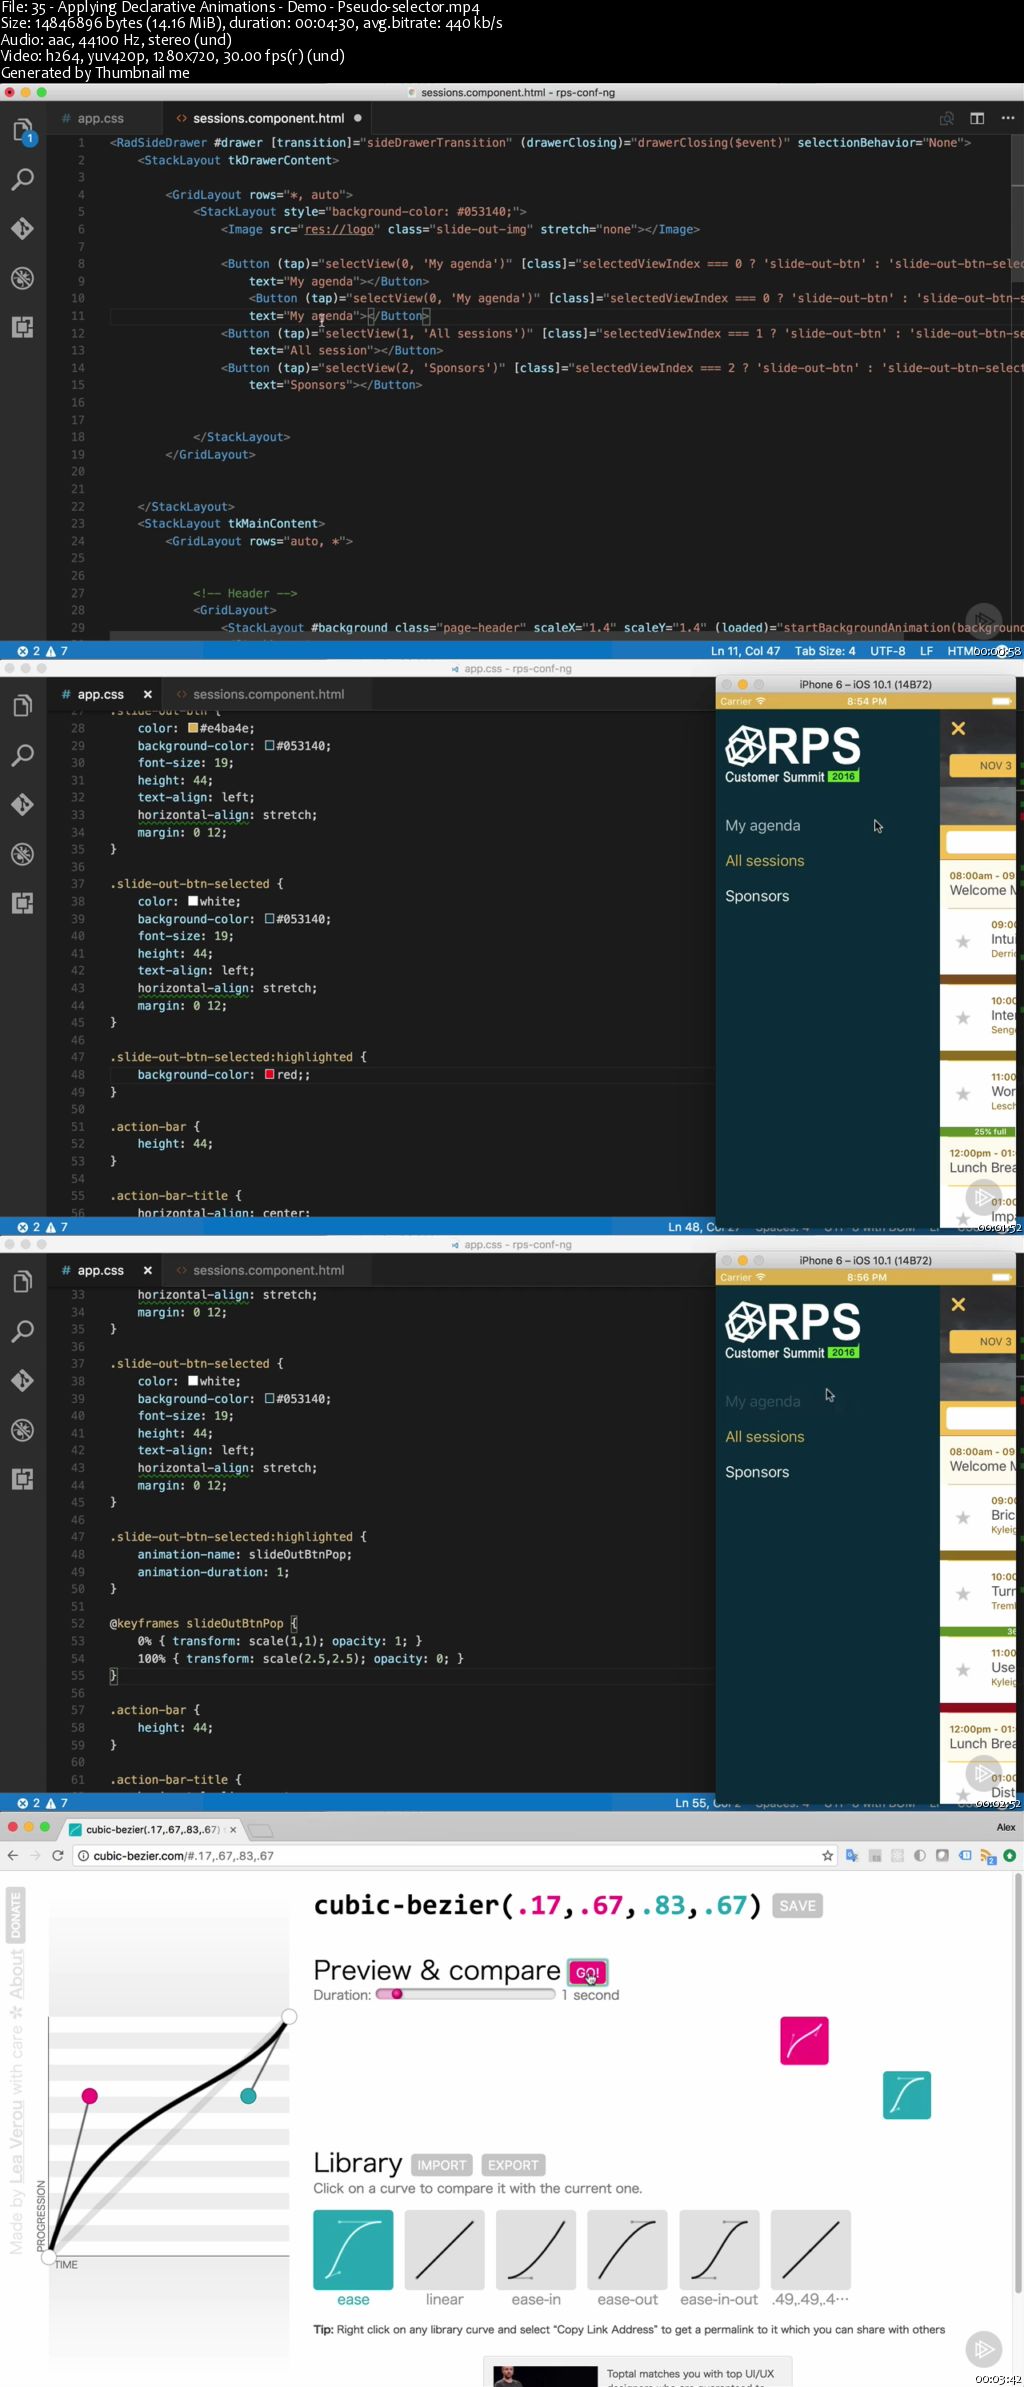
Task: Tap the NOV 3 button in the 8:54 PM simulator
Action: [x=983, y=765]
